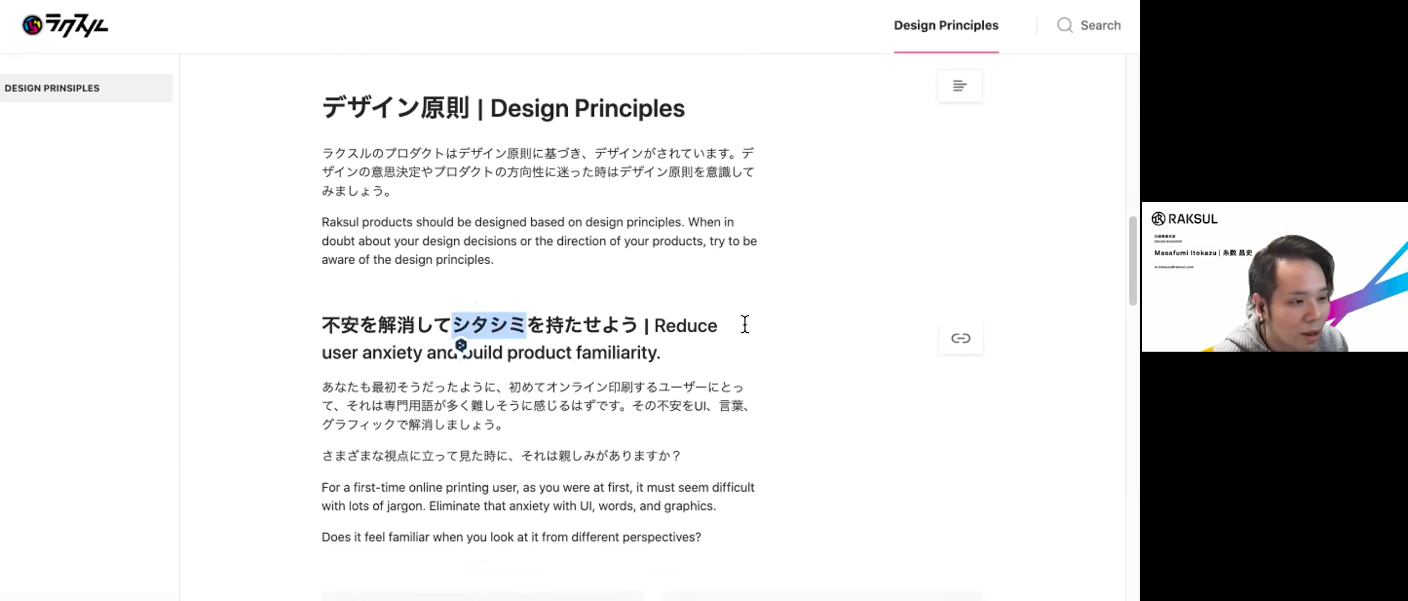Click the page's vertical scrollbar thumb
The height and width of the screenshot is (601, 1408).
1133,260
